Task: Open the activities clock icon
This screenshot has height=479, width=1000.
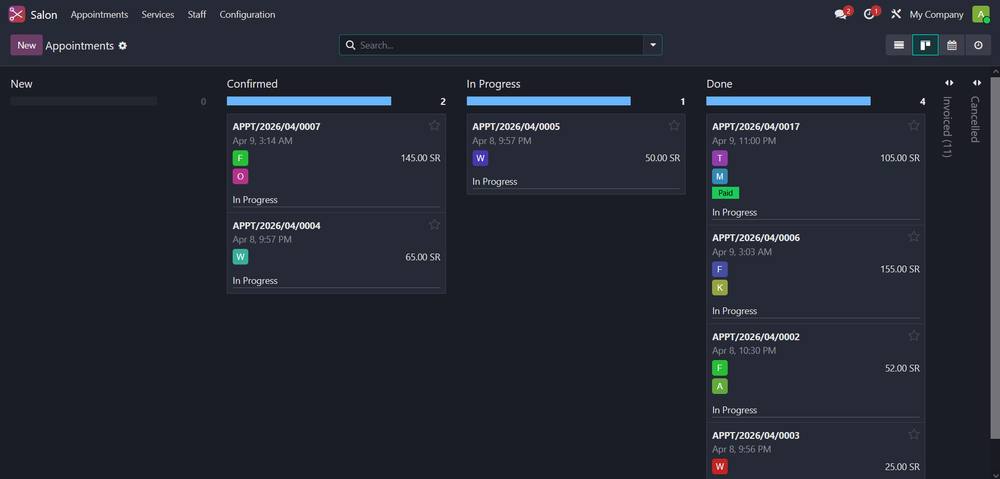Action: (x=869, y=15)
